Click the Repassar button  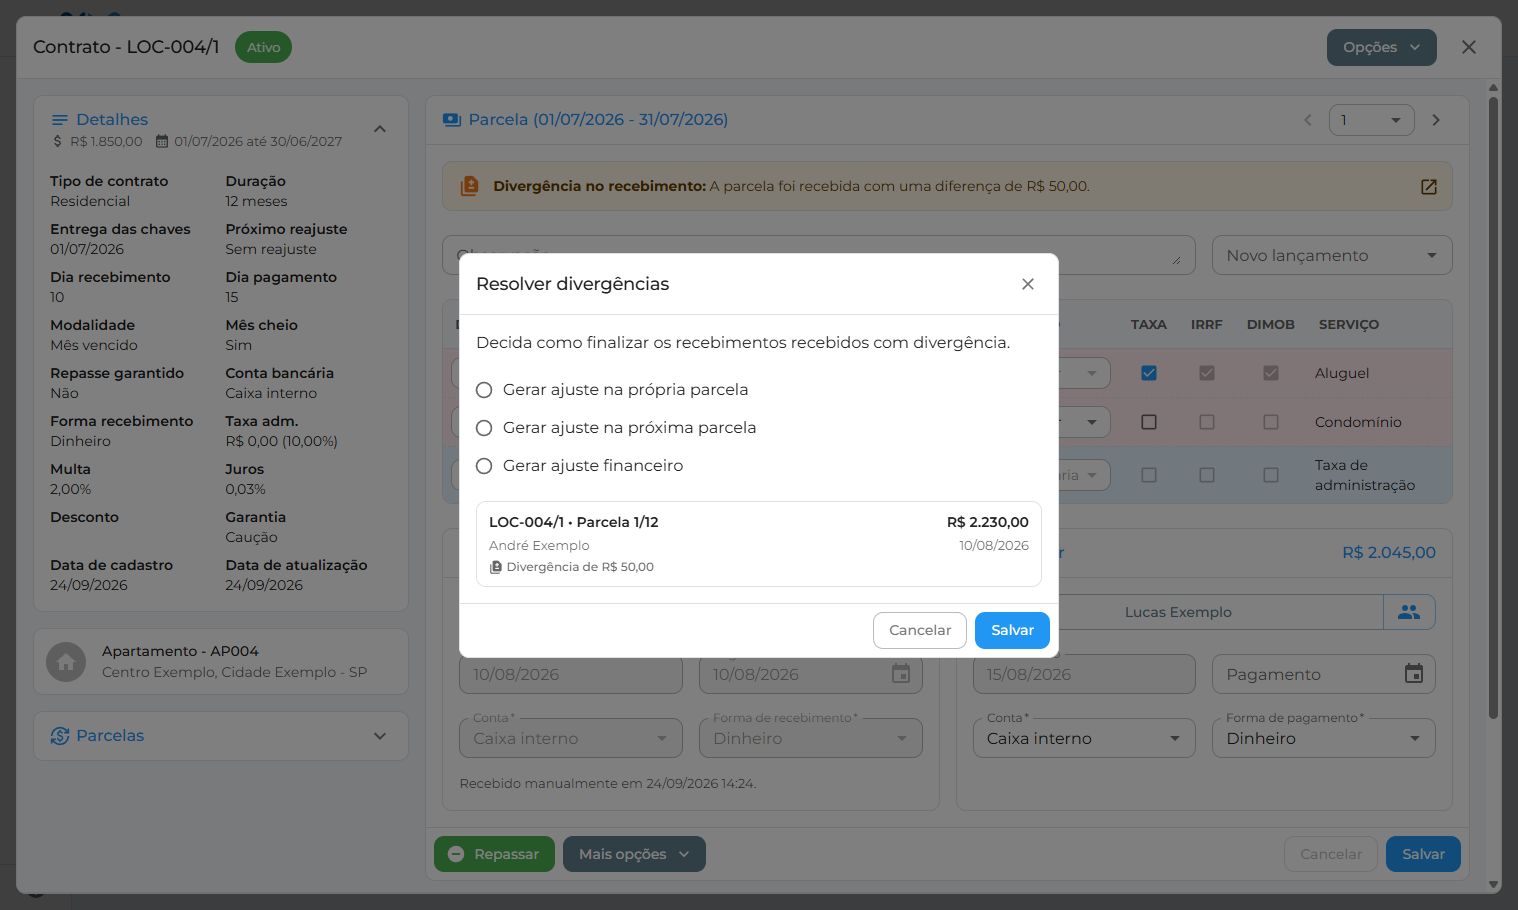[494, 854]
